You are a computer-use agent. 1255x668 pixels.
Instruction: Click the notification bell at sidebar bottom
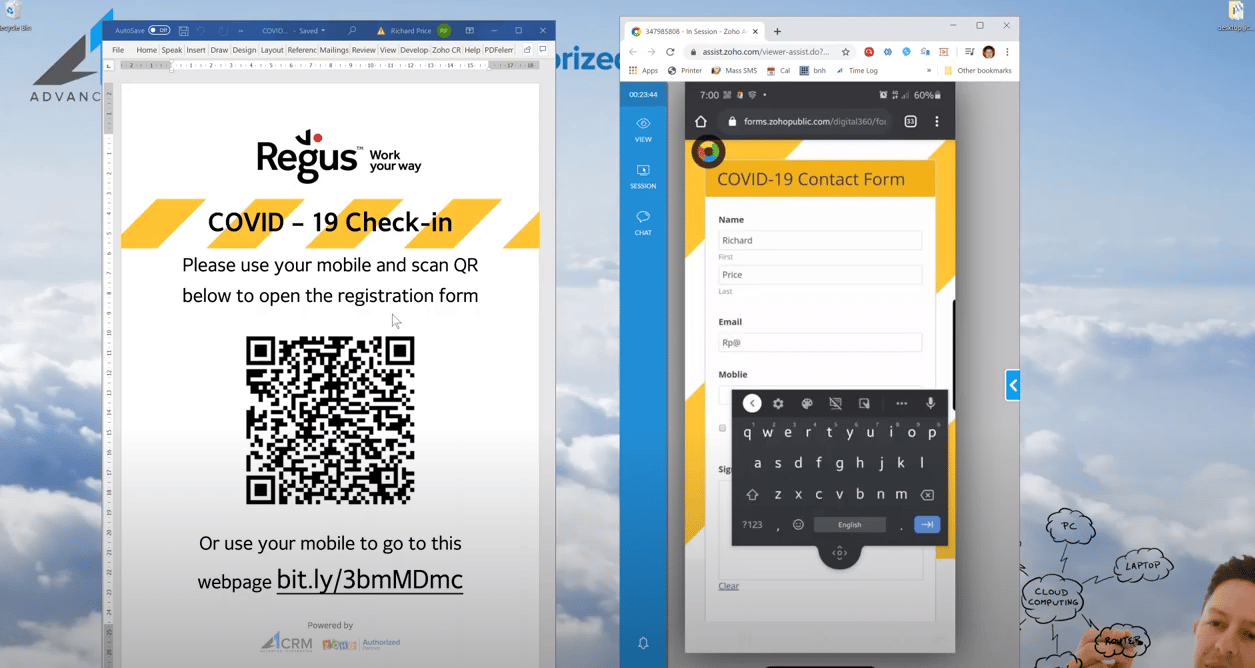point(643,643)
